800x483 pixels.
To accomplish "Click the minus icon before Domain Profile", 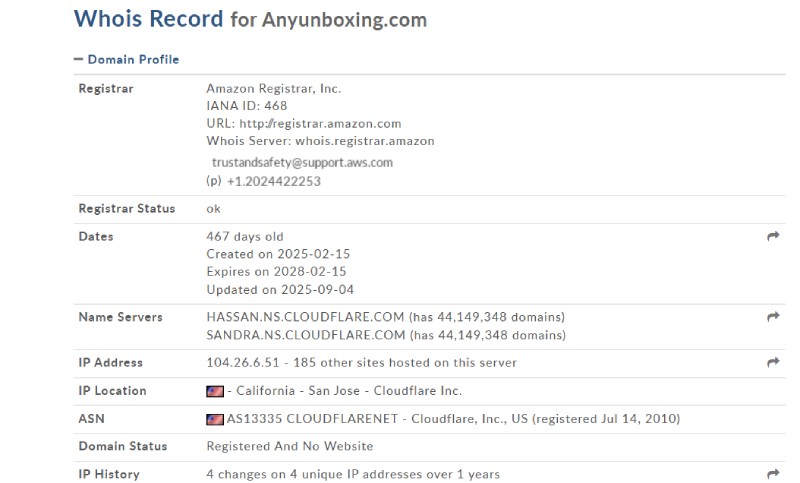I will click(x=78, y=59).
